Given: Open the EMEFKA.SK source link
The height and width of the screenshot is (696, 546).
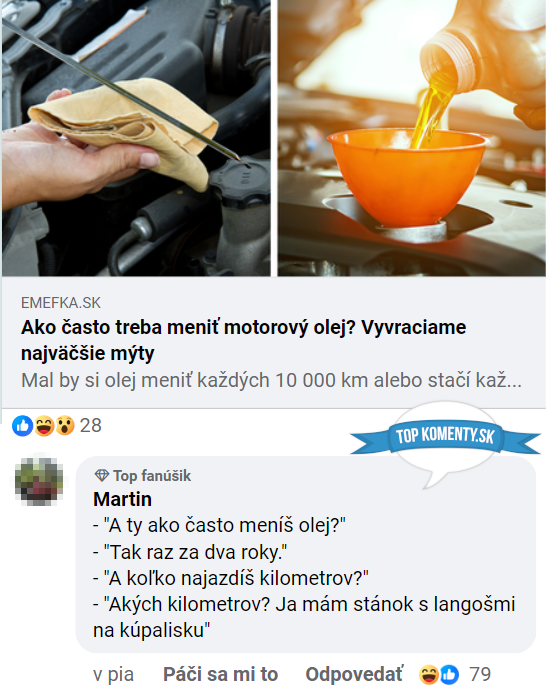Looking at the screenshot, I should 61,303.
